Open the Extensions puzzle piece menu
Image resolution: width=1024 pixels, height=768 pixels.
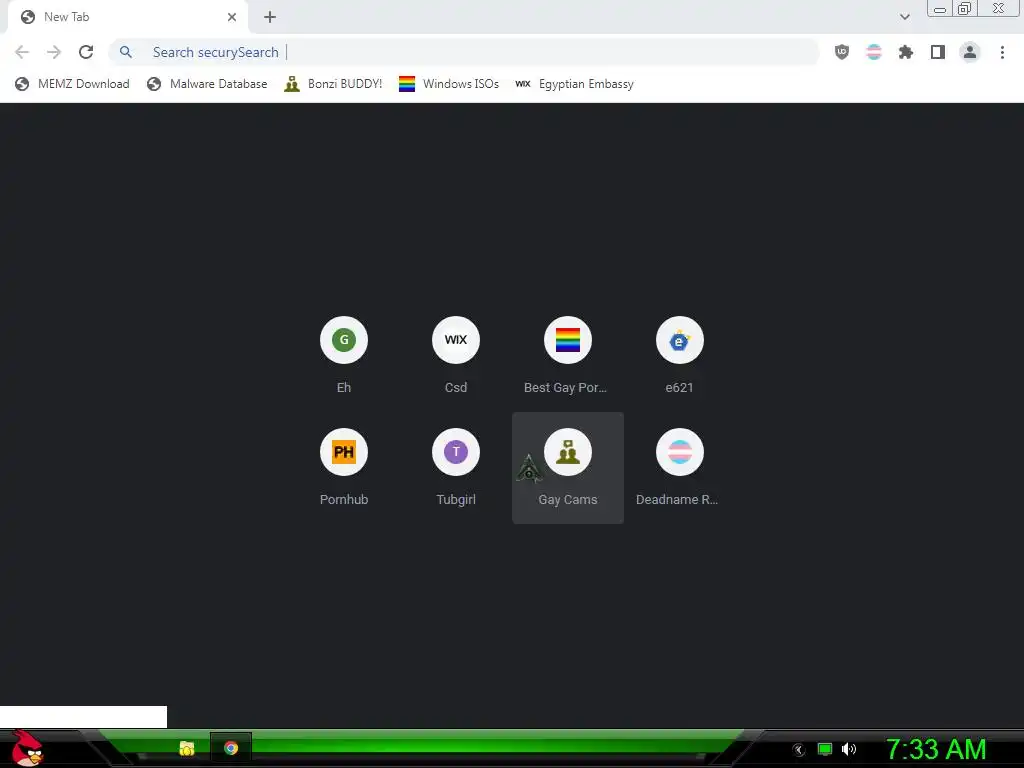coord(906,52)
